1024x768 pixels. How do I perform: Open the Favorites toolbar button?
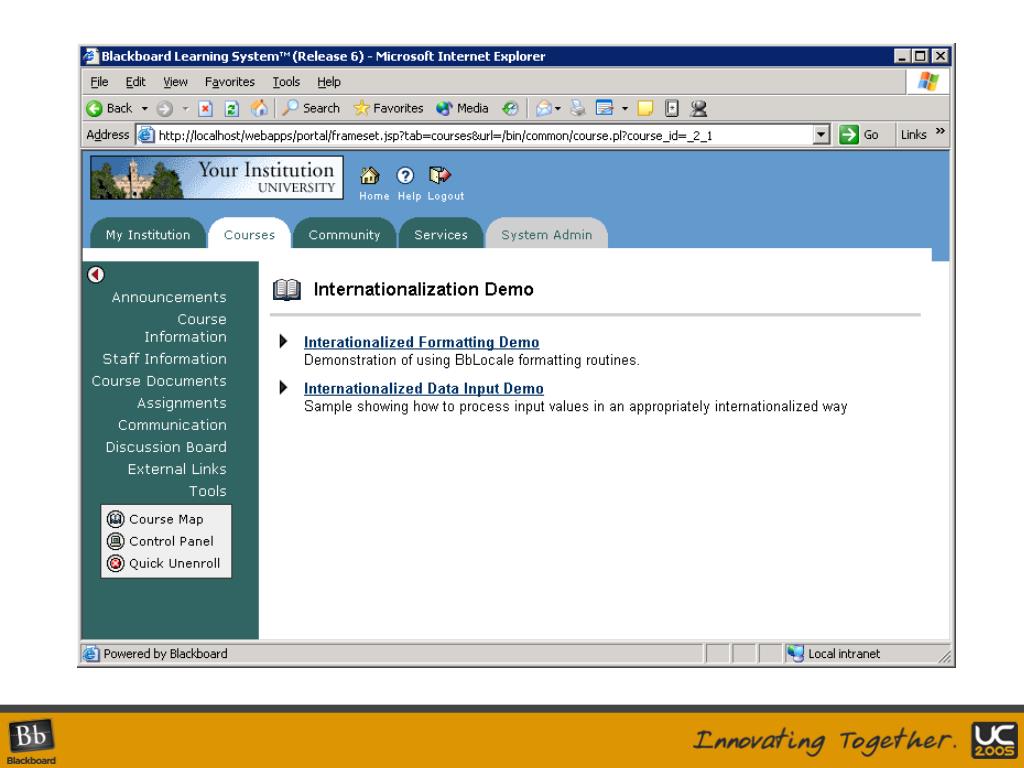pos(388,108)
